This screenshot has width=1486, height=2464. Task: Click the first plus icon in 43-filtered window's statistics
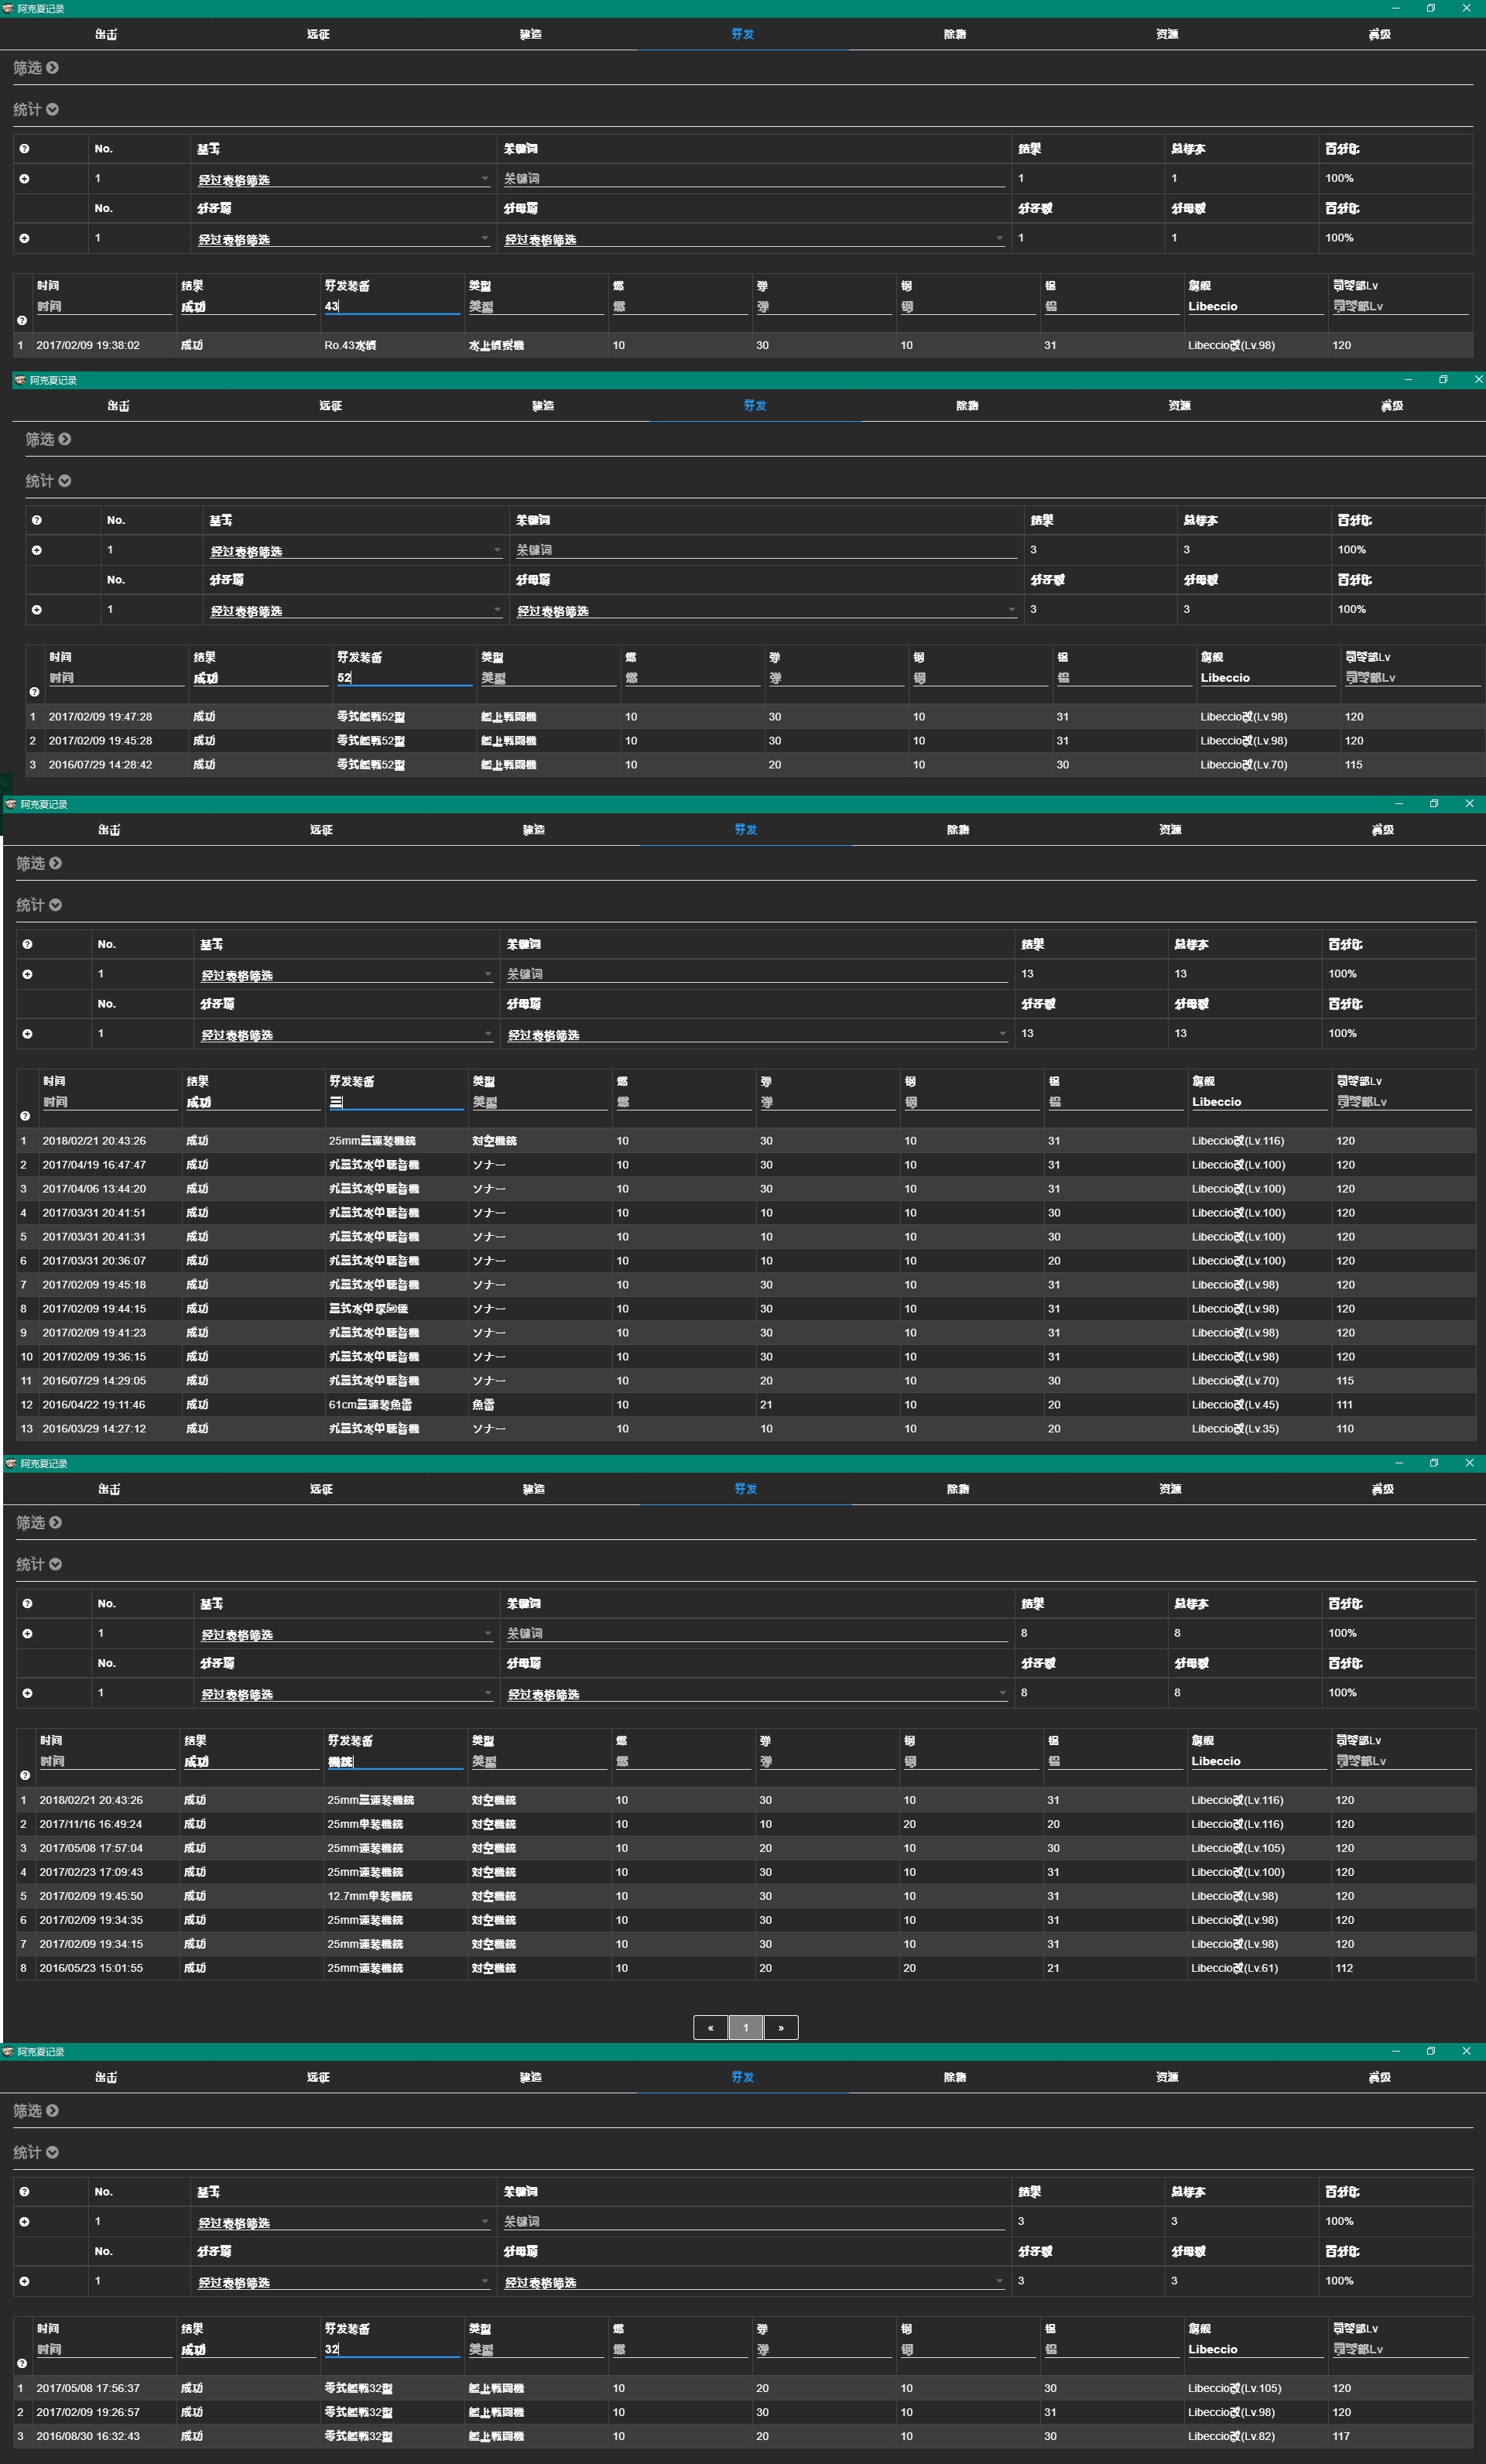point(24,179)
